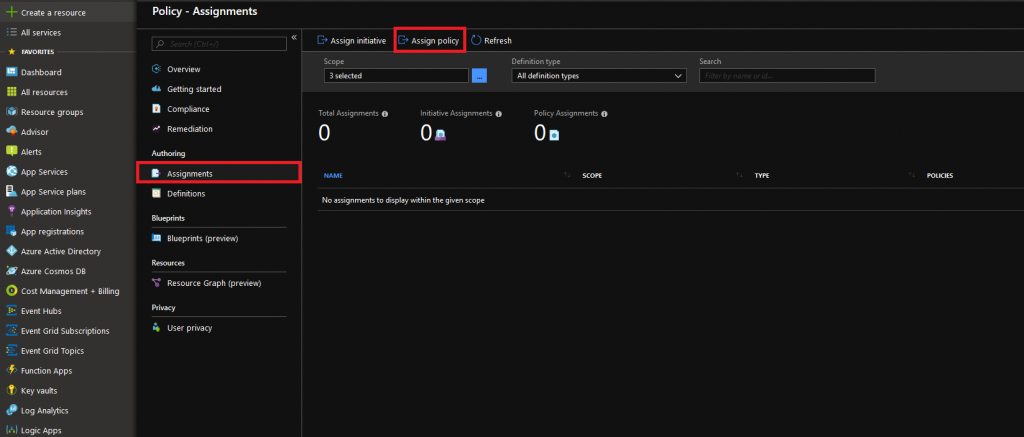Open the Key vaults icon
The height and width of the screenshot is (437, 1024).
coord(11,391)
